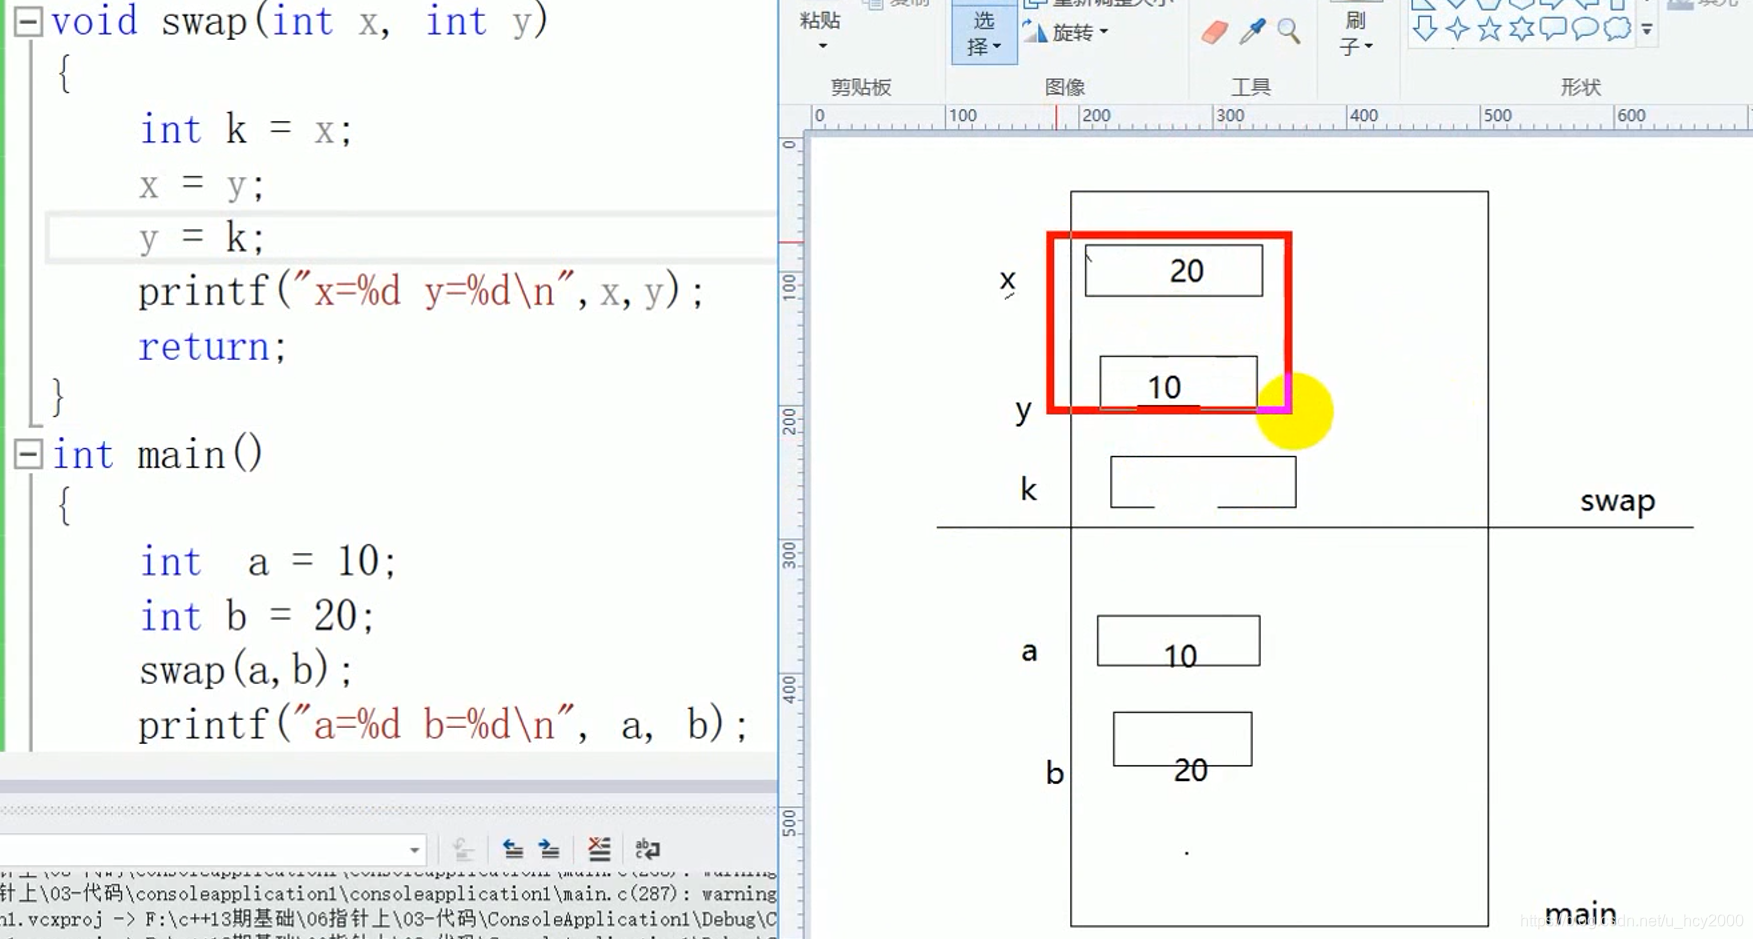Open the 旋转 rotate dropdown
1753x939 pixels.
click(x=1067, y=33)
